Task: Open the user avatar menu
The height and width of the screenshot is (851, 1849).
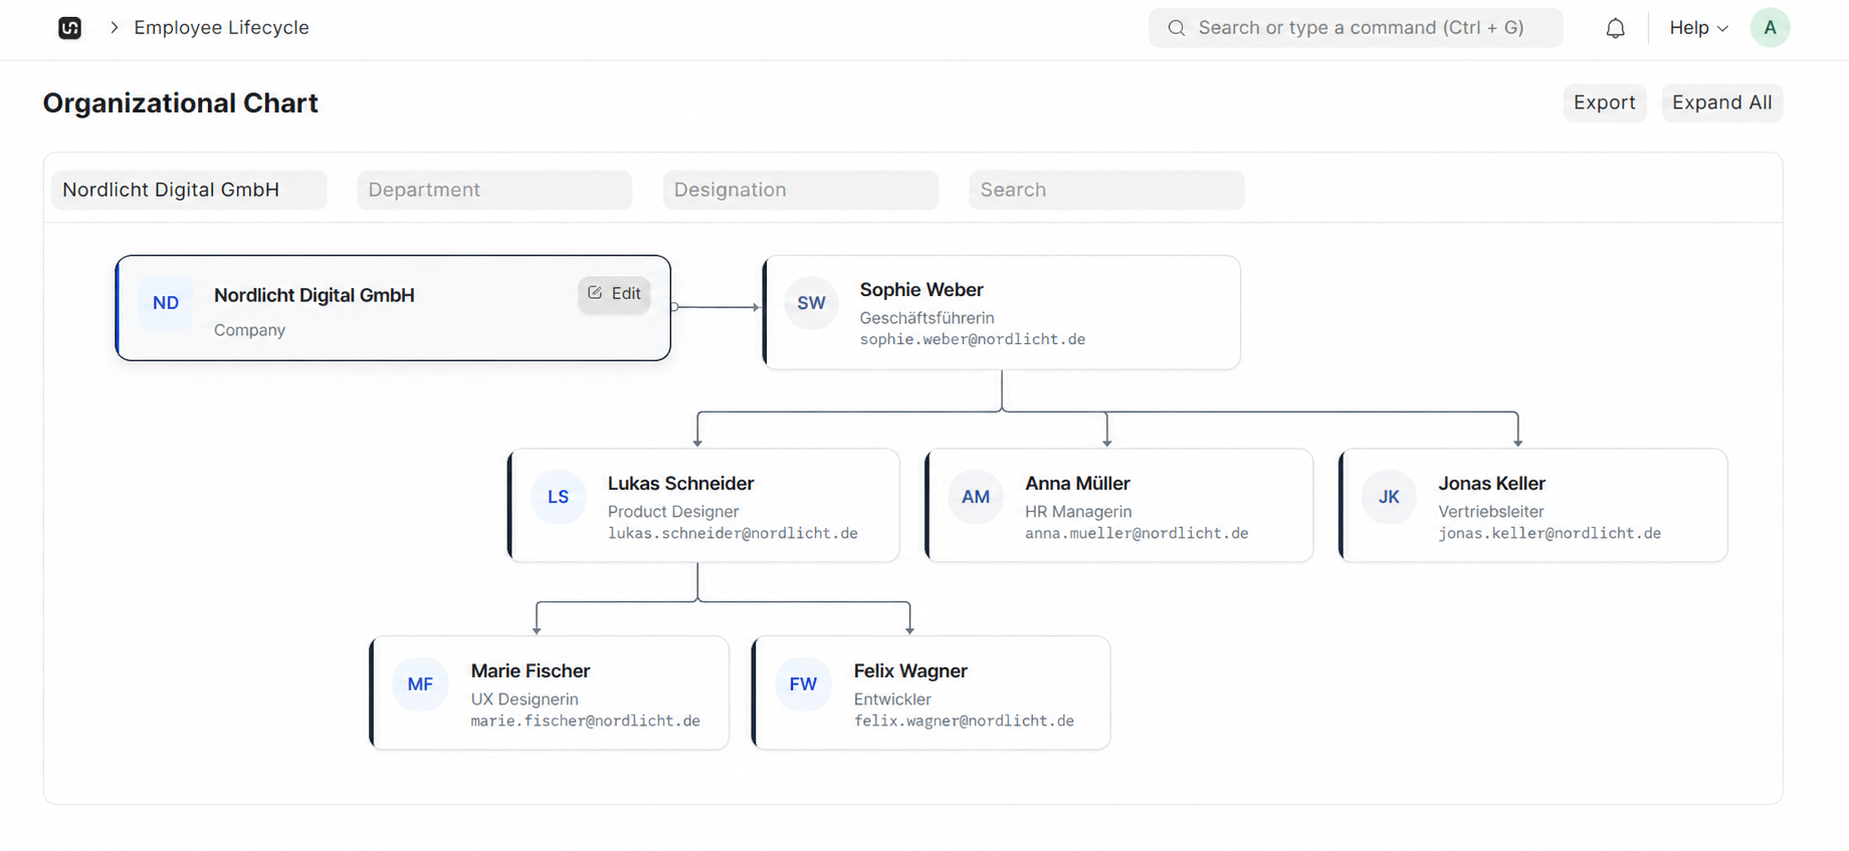Action: [1769, 28]
